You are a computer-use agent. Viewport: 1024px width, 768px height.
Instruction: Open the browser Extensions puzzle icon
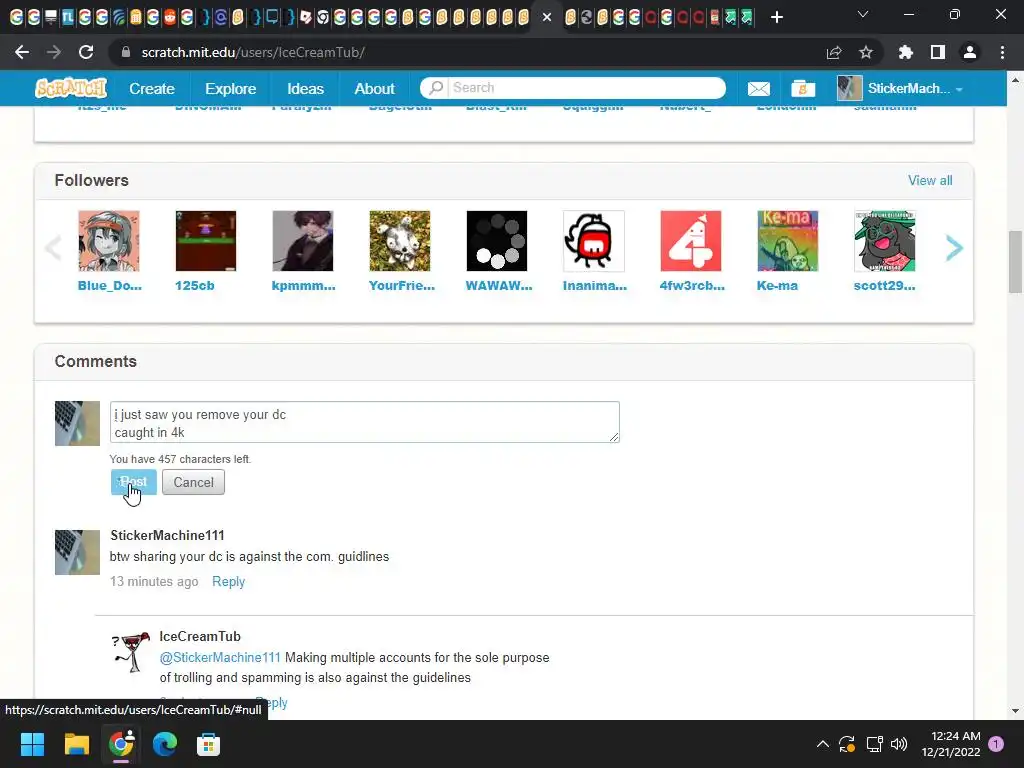click(905, 52)
